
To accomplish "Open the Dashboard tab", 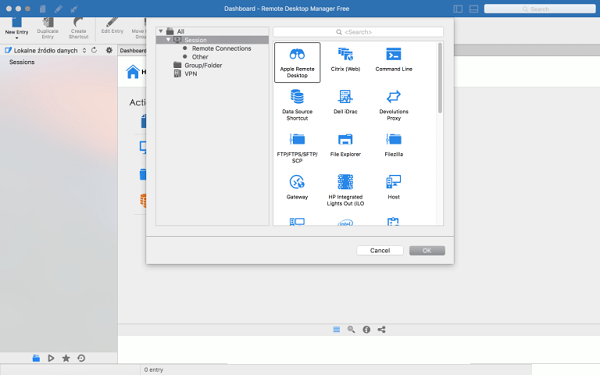I will pos(132,50).
